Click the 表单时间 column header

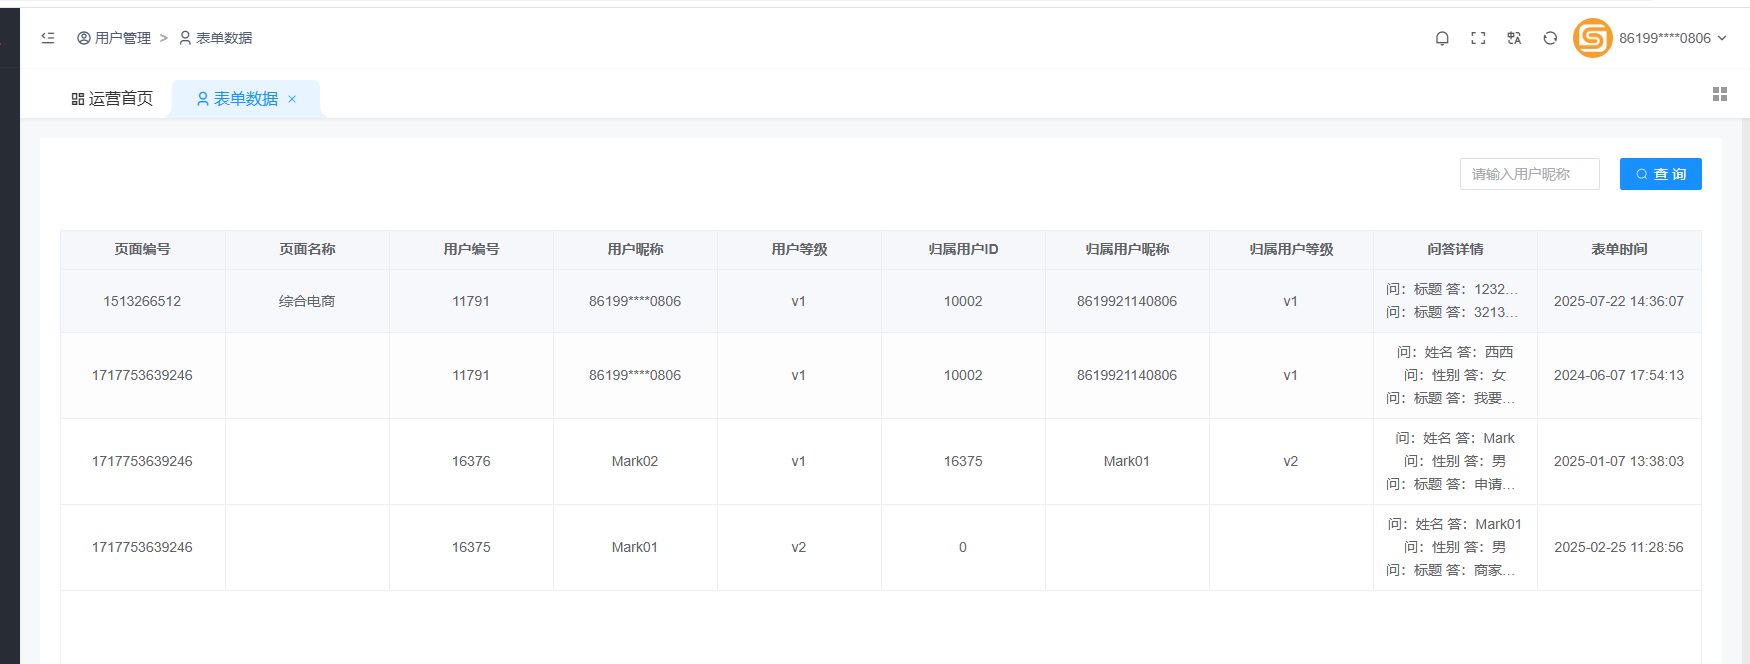tap(1618, 249)
